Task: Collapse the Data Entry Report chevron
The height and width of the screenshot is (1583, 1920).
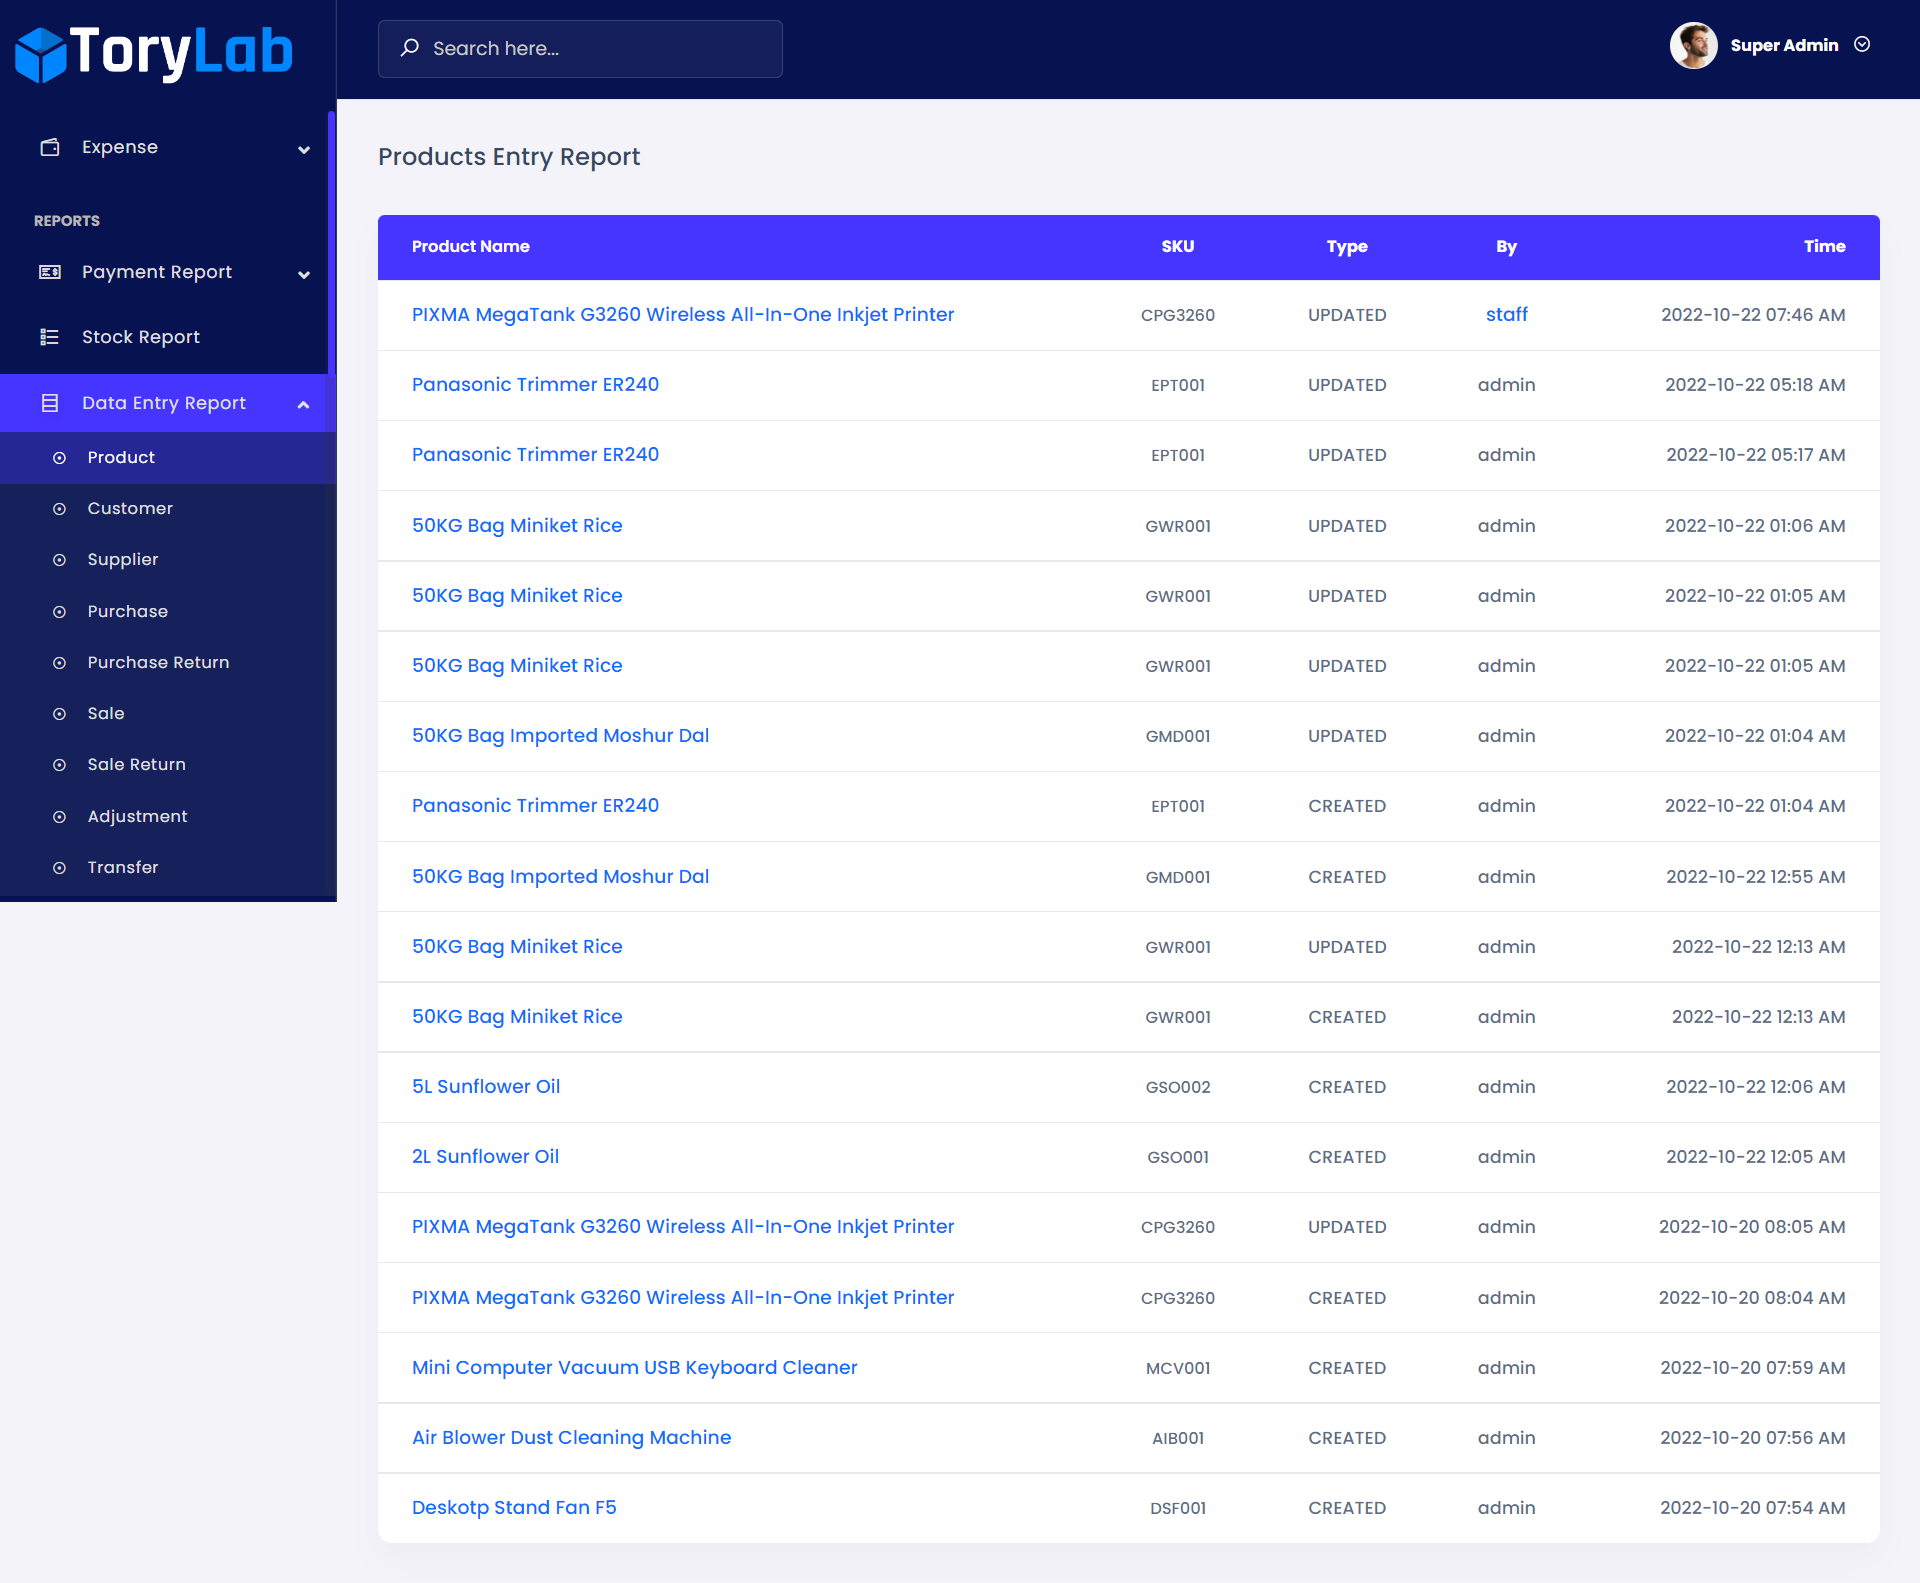Action: pos(304,405)
